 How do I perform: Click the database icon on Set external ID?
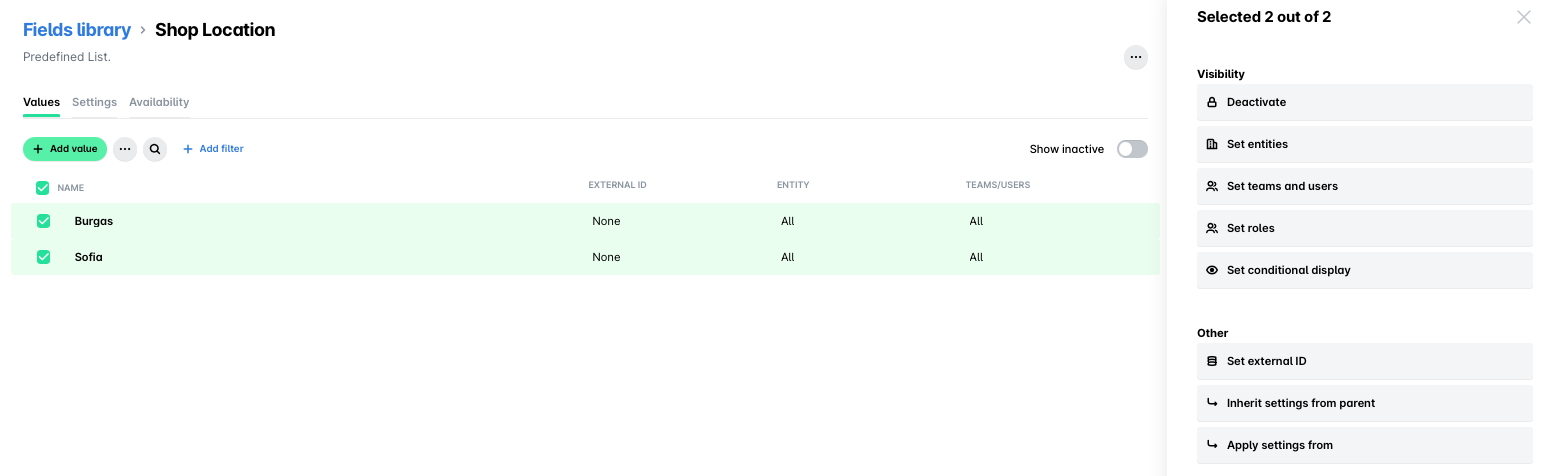coord(1212,361)
